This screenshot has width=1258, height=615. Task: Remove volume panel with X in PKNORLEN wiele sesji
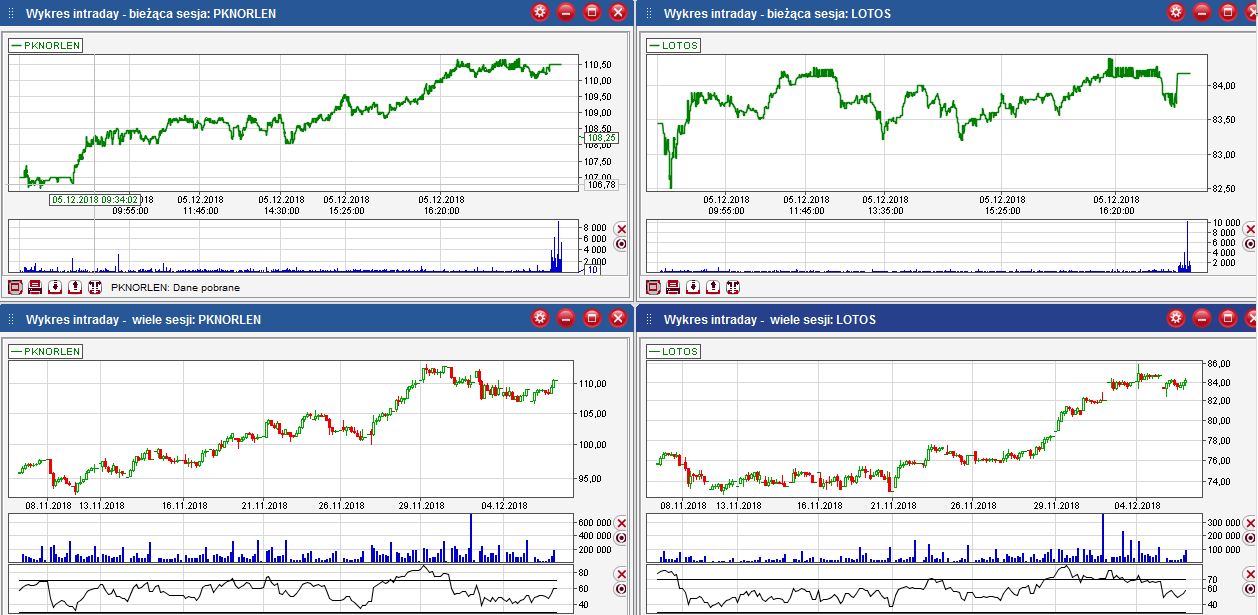[620, 523]
